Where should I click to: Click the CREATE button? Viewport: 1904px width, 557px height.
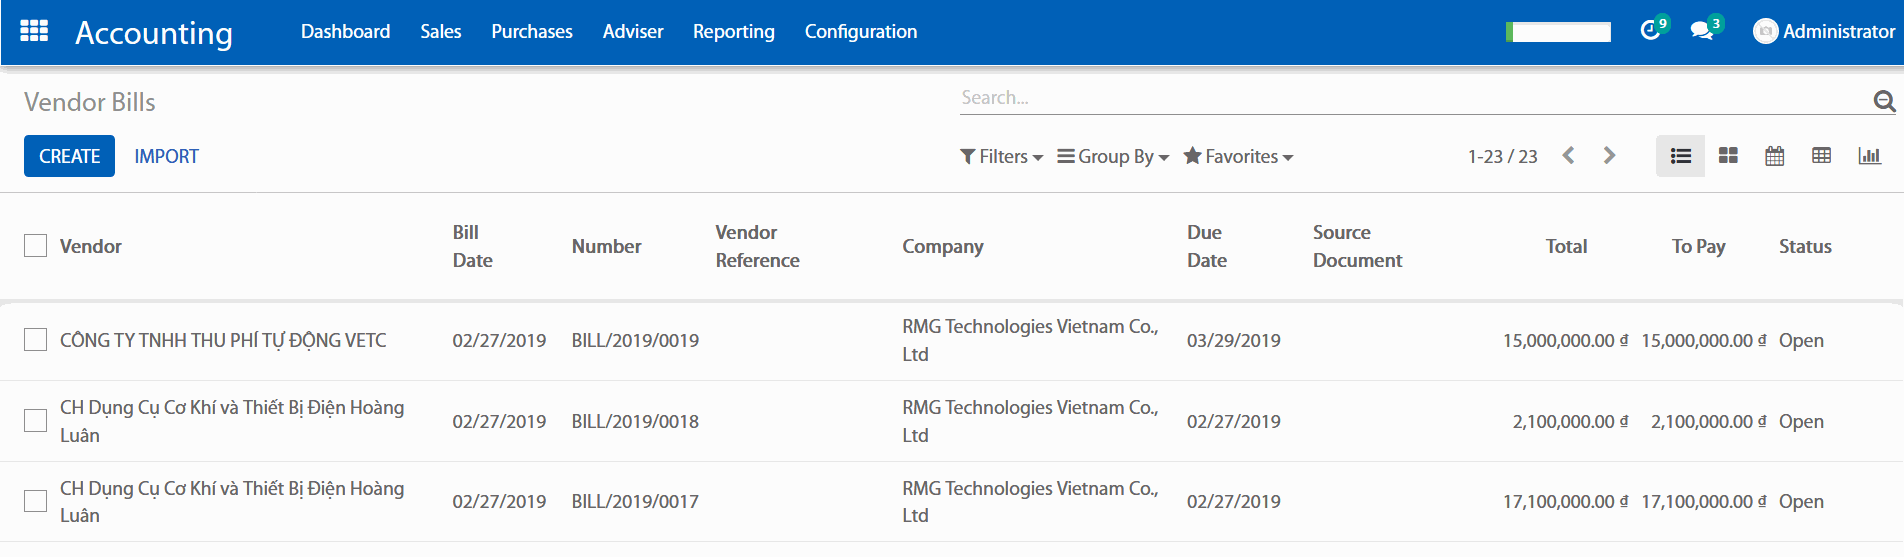pyautogui.click(x=69, y=156)
